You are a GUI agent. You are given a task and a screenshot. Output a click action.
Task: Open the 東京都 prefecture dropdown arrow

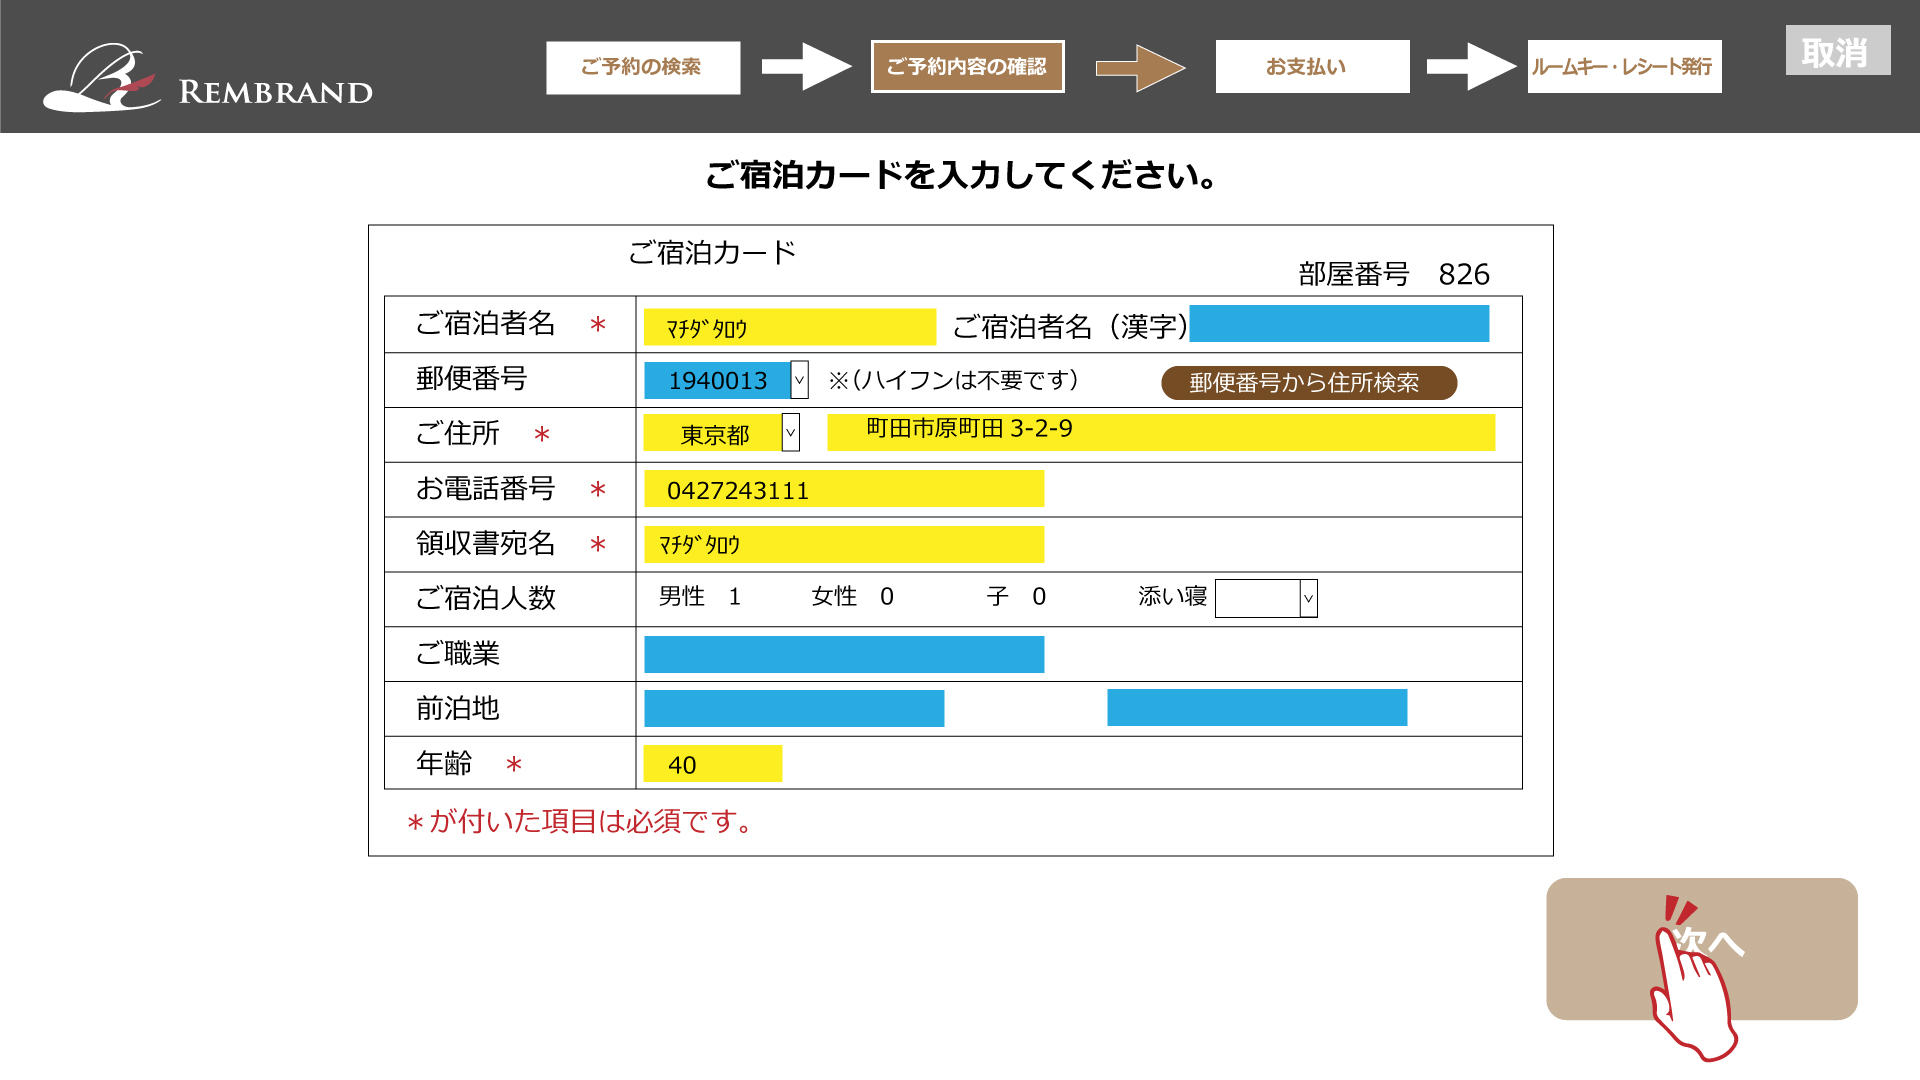790,433
